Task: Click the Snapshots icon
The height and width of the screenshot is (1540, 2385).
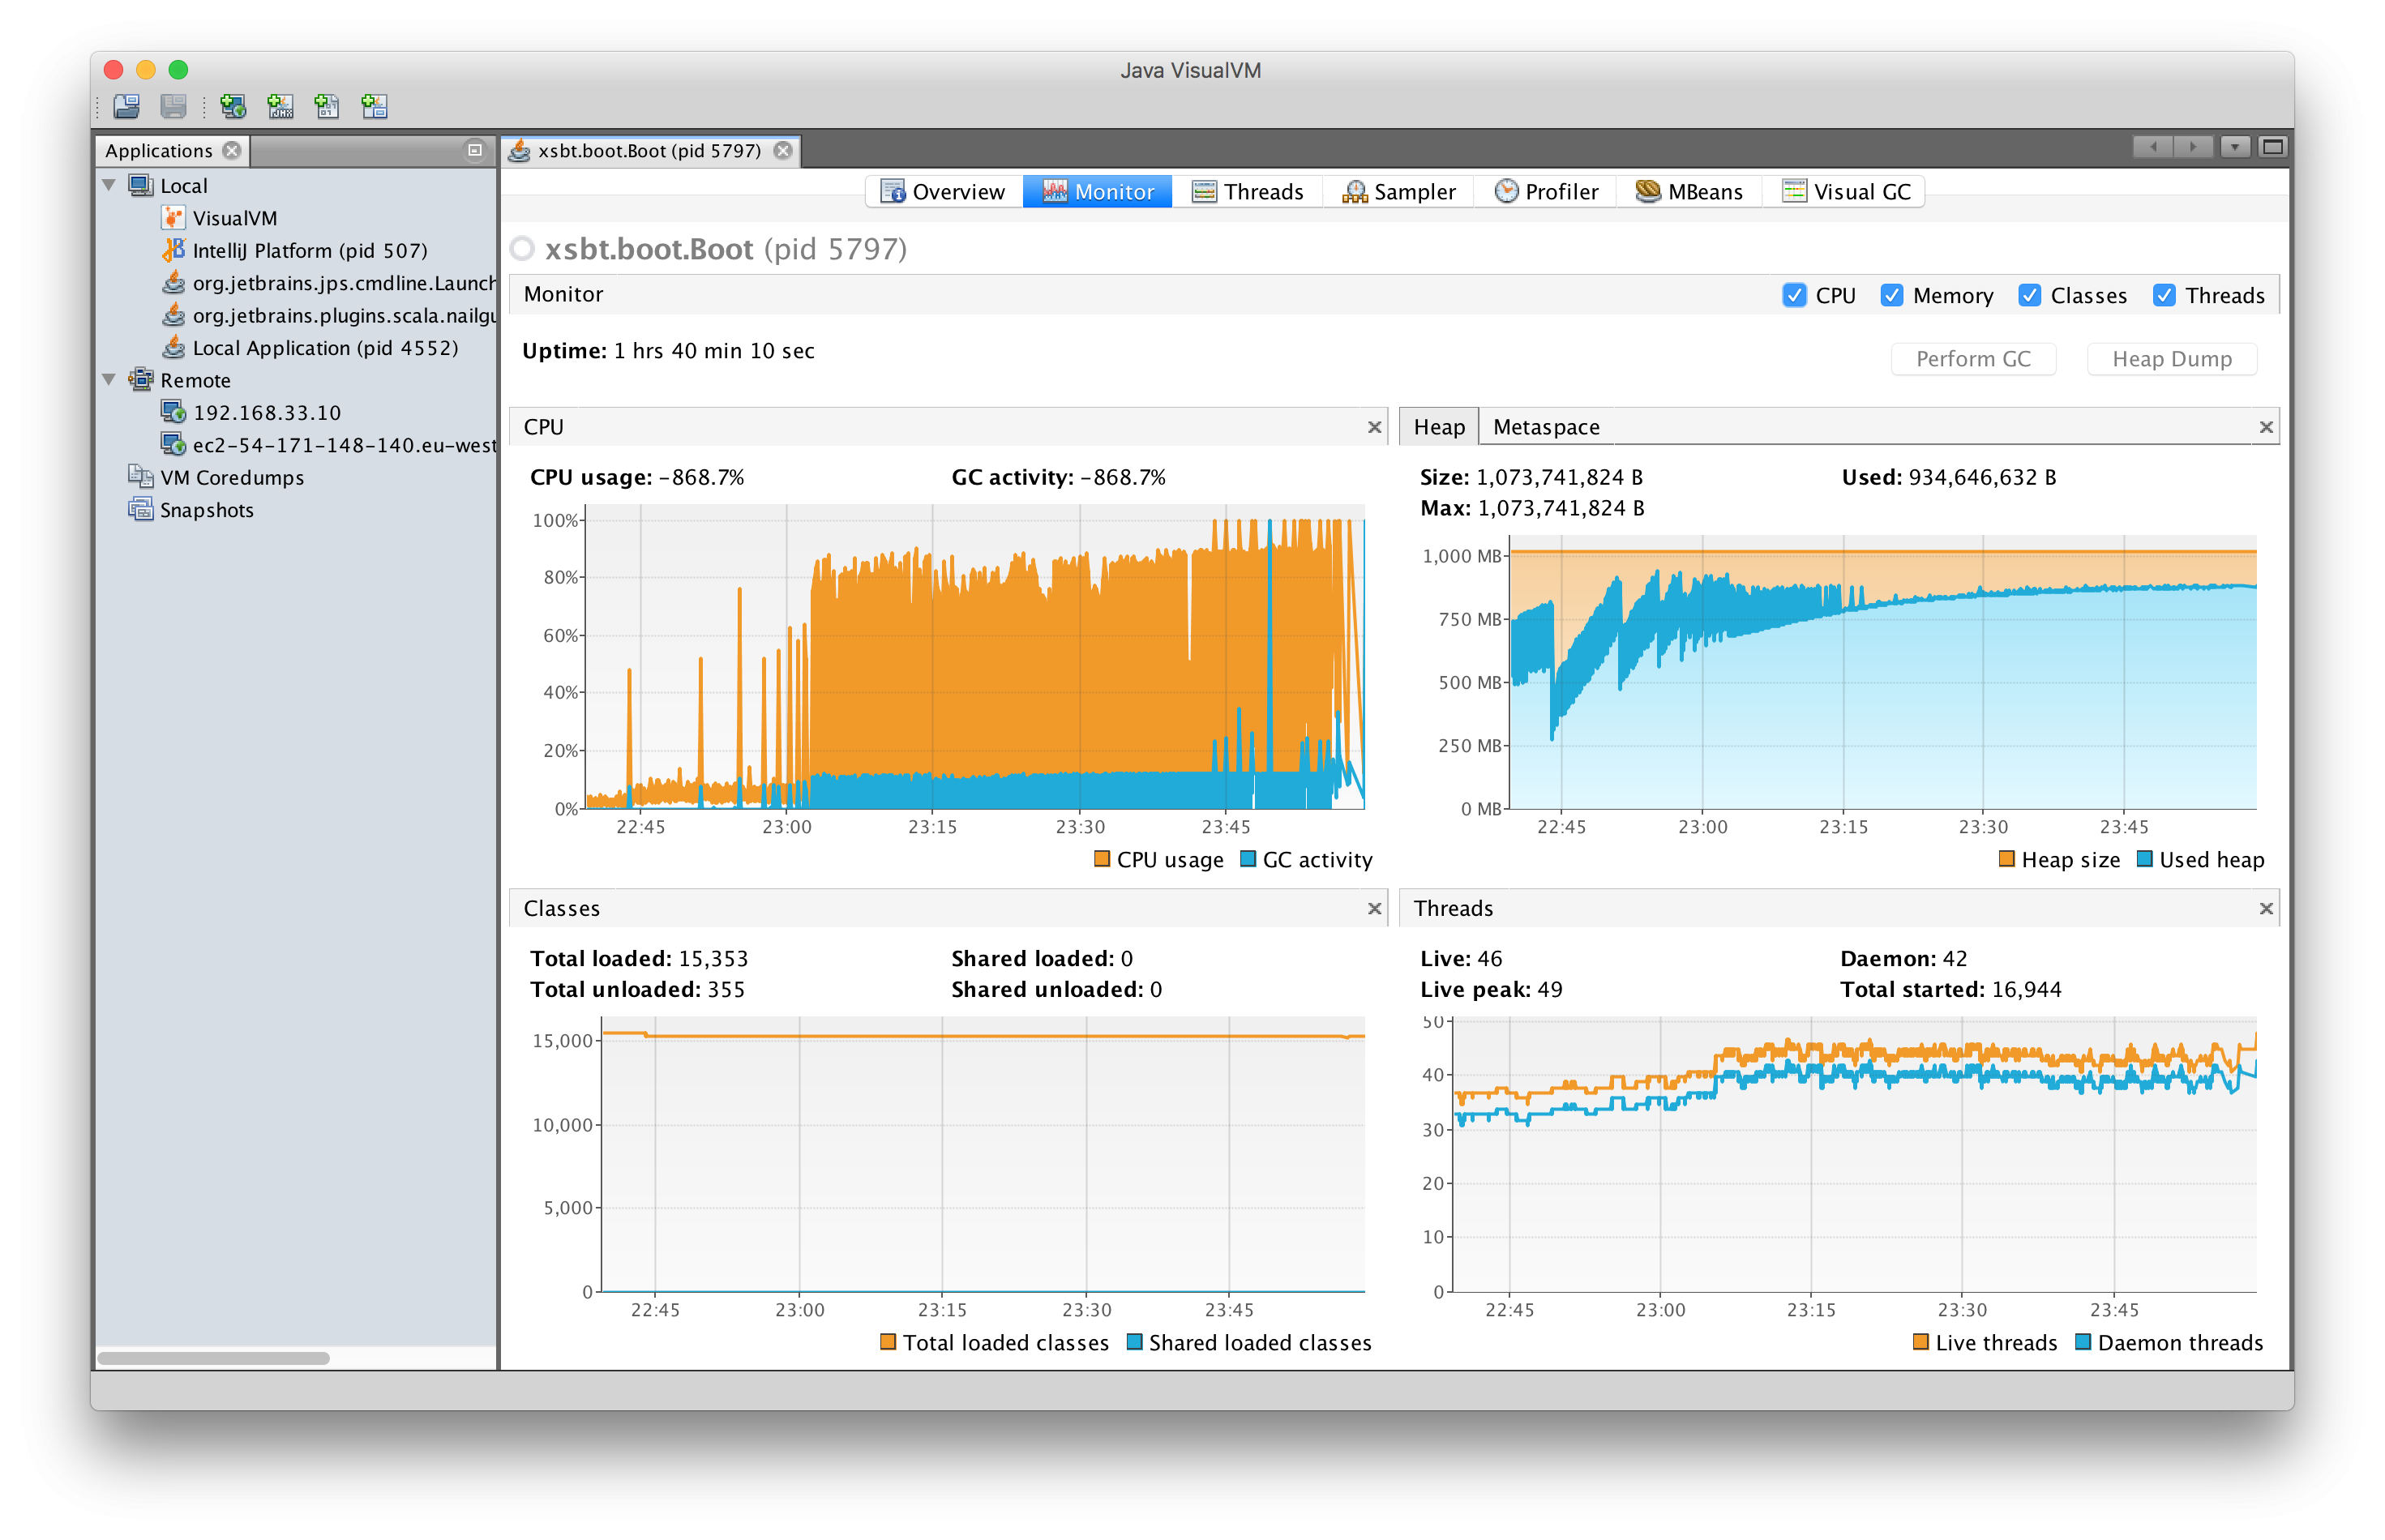Action: click(x=141, y=509)
